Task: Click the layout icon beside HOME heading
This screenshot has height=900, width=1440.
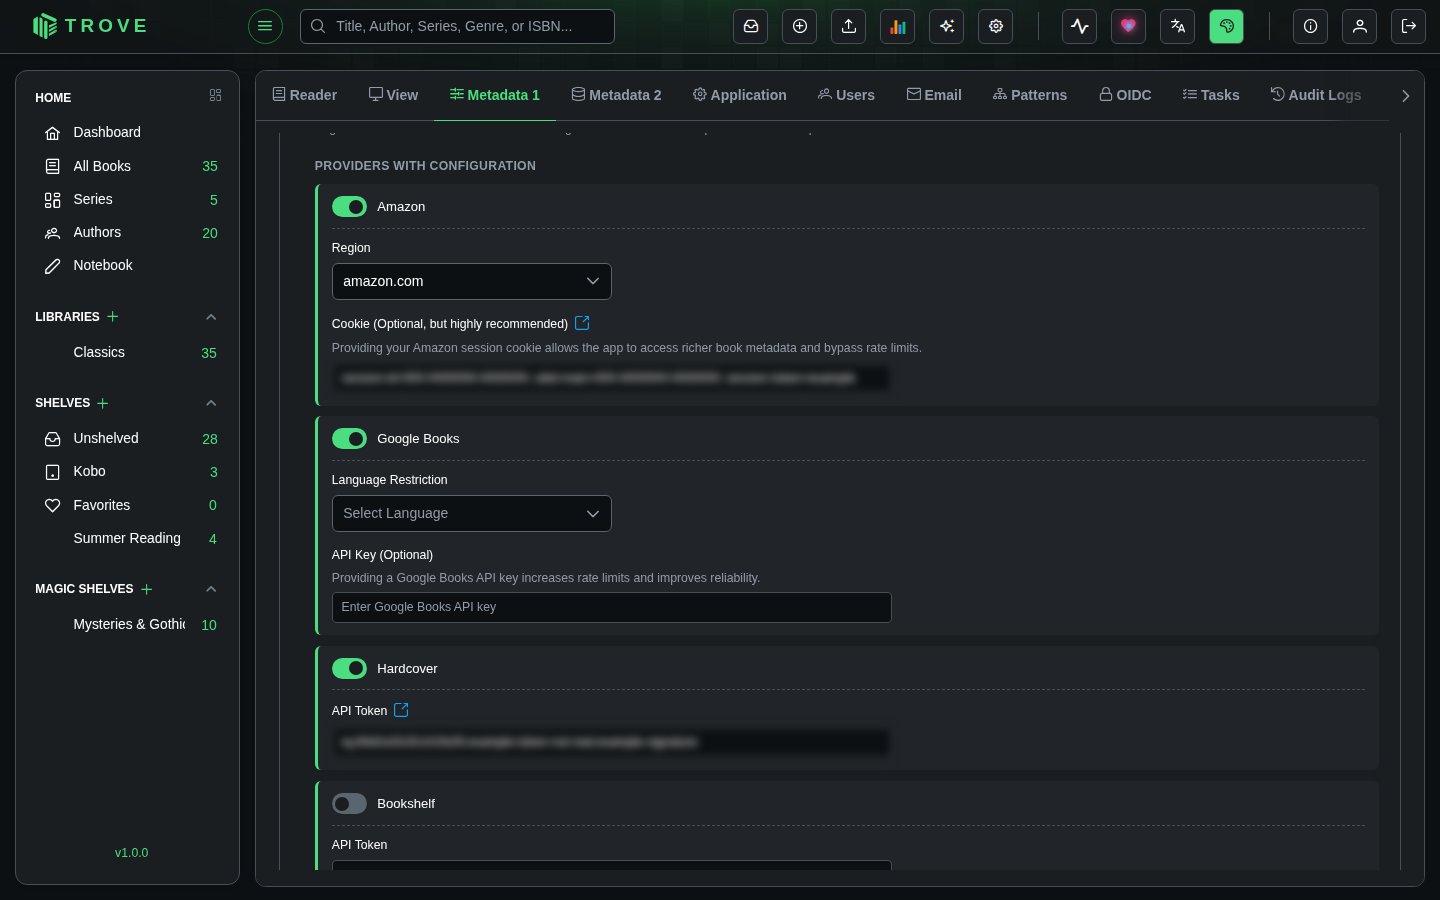Action: click(215, 95)
